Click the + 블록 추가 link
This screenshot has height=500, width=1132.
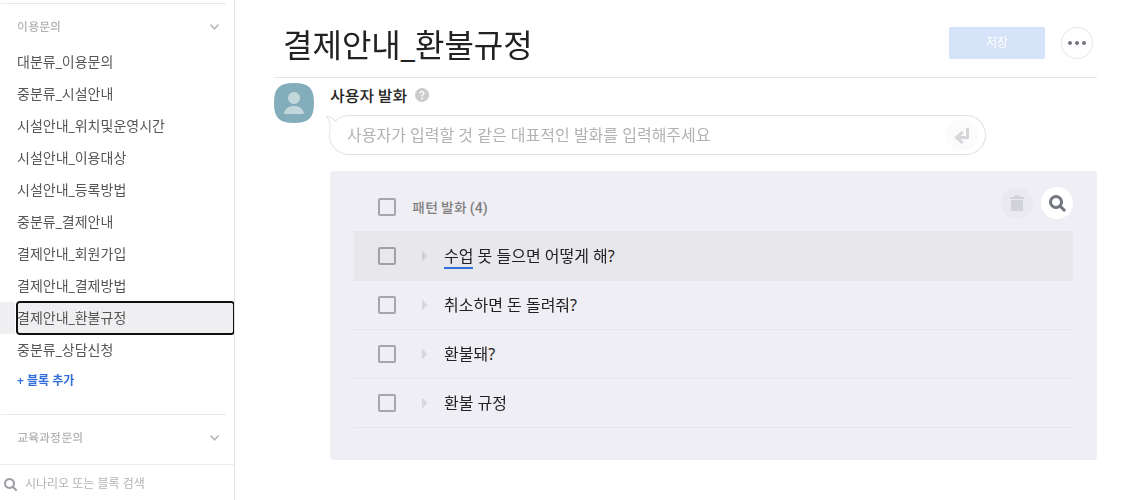click(46, 380)
